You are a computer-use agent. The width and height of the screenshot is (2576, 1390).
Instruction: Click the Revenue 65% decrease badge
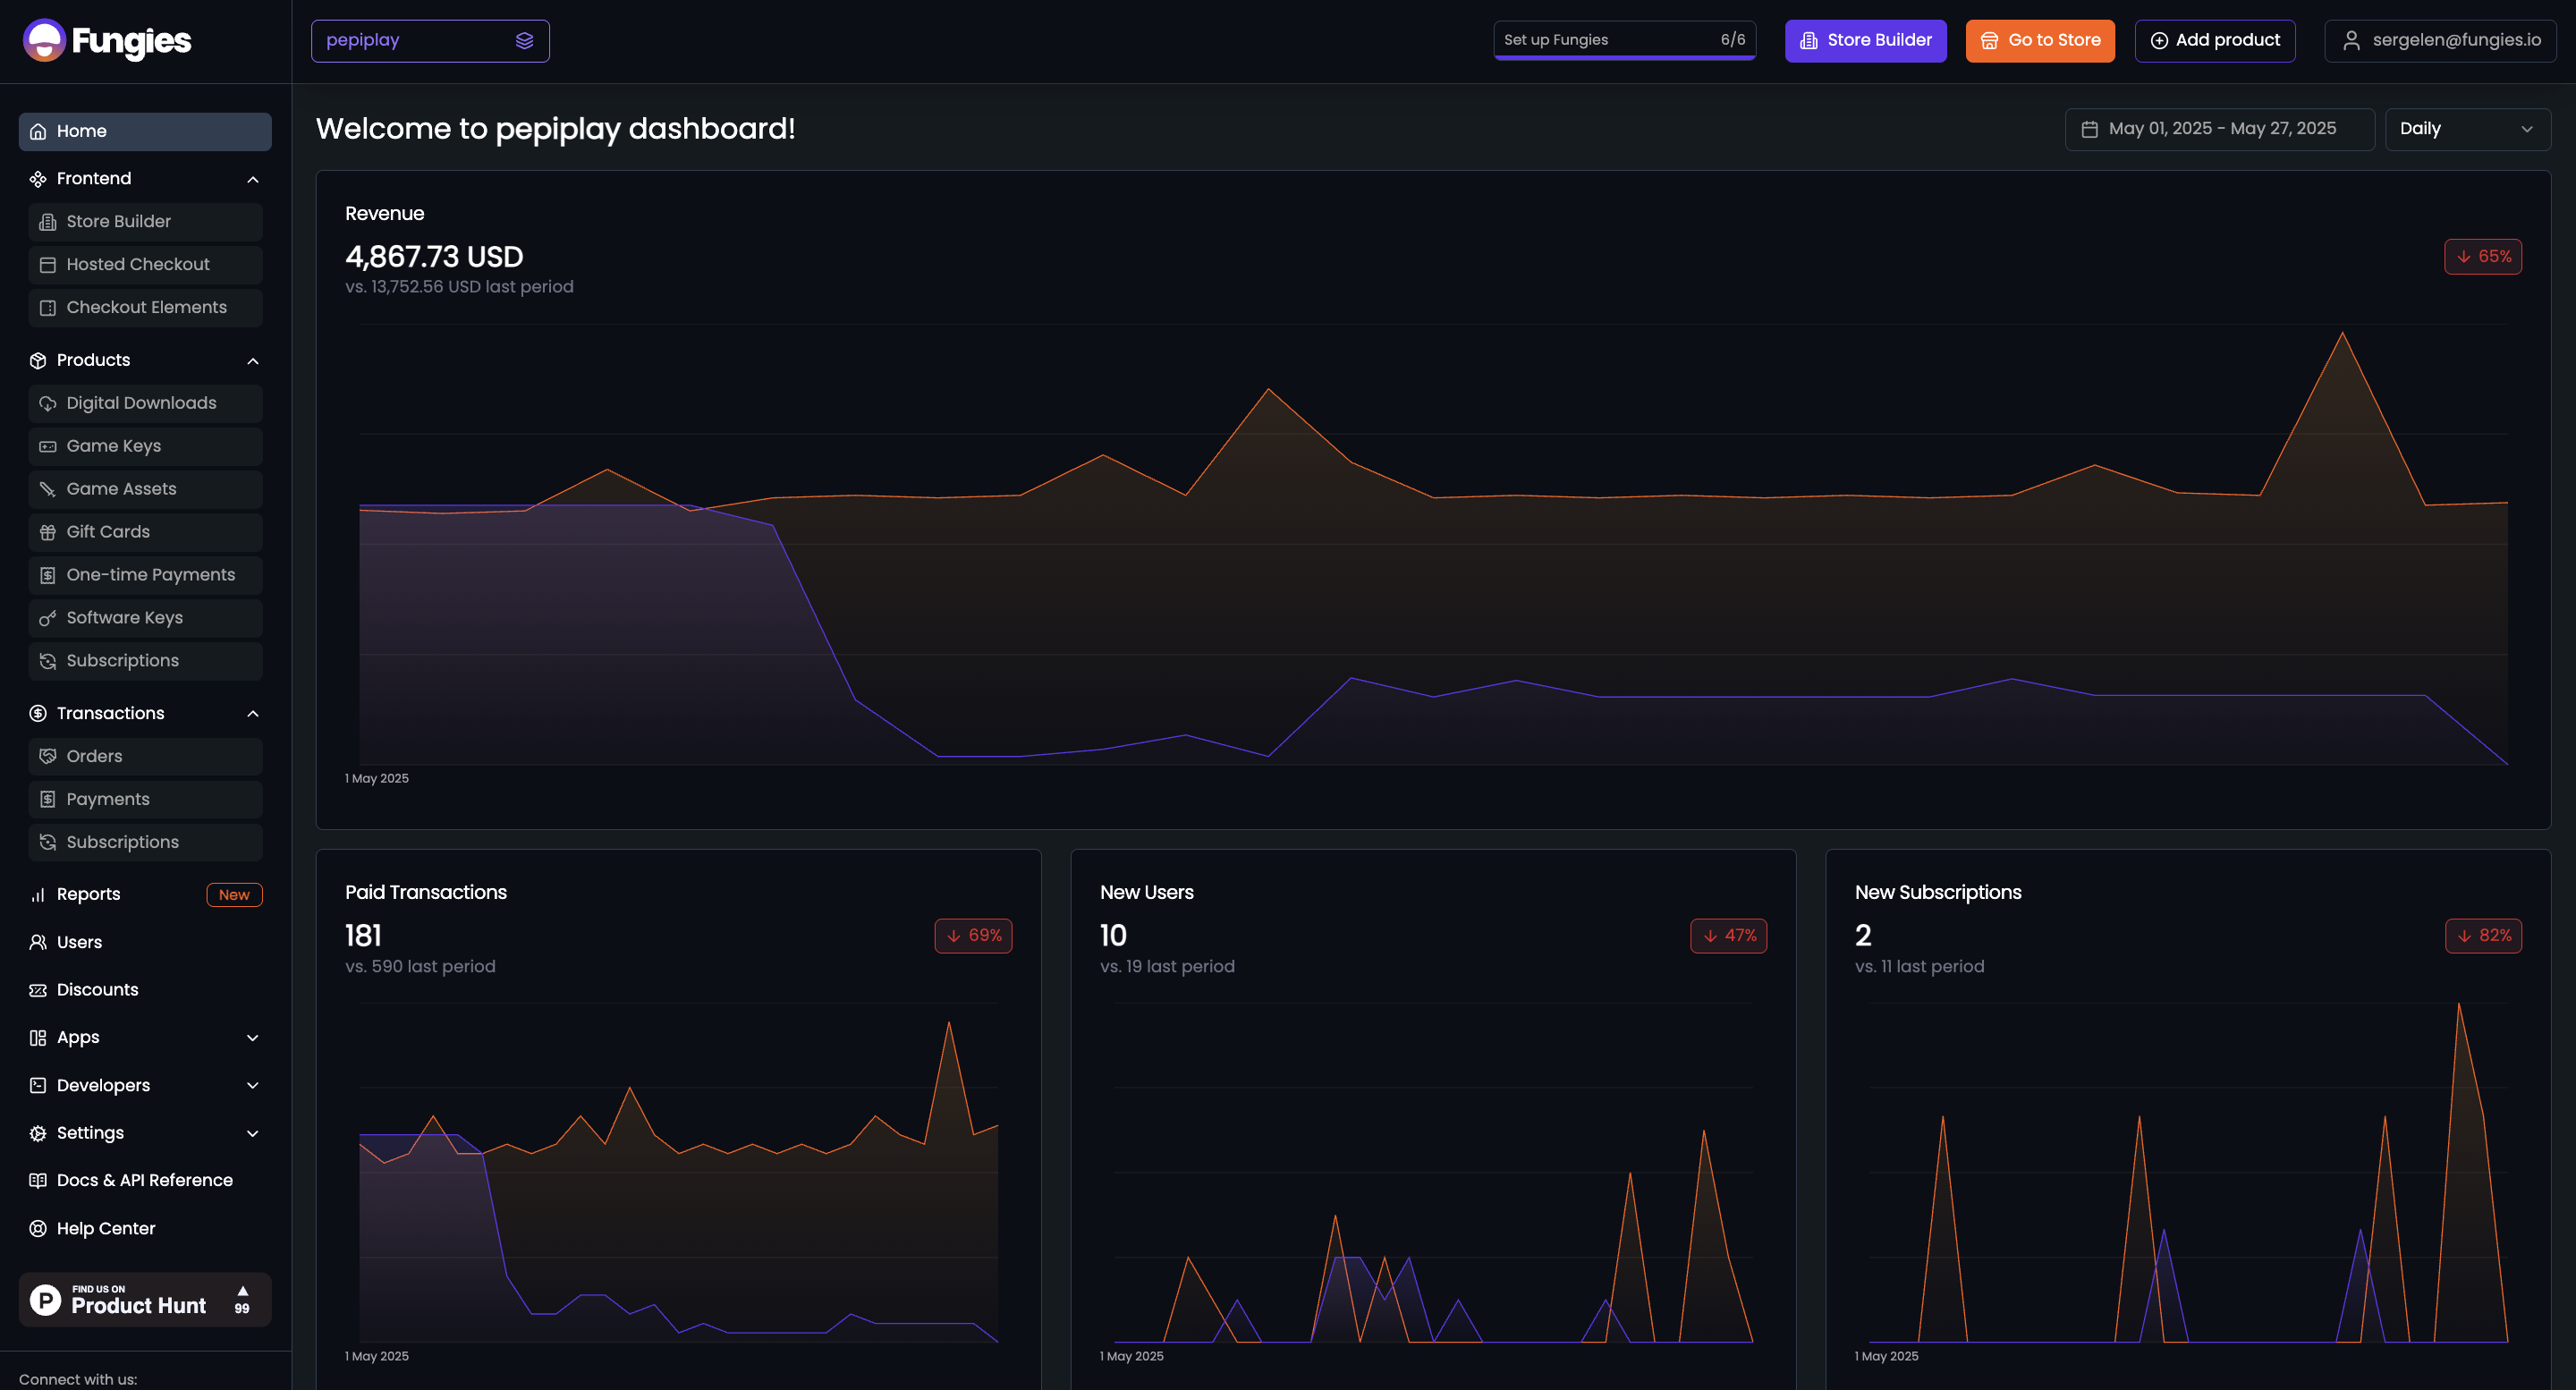[2483, 257]
